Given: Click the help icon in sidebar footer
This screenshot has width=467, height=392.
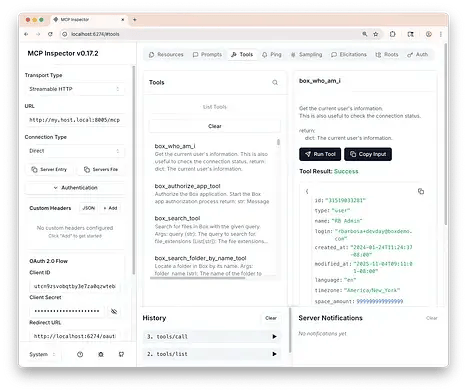Looking at the screenshot, I should coord(80,354).
